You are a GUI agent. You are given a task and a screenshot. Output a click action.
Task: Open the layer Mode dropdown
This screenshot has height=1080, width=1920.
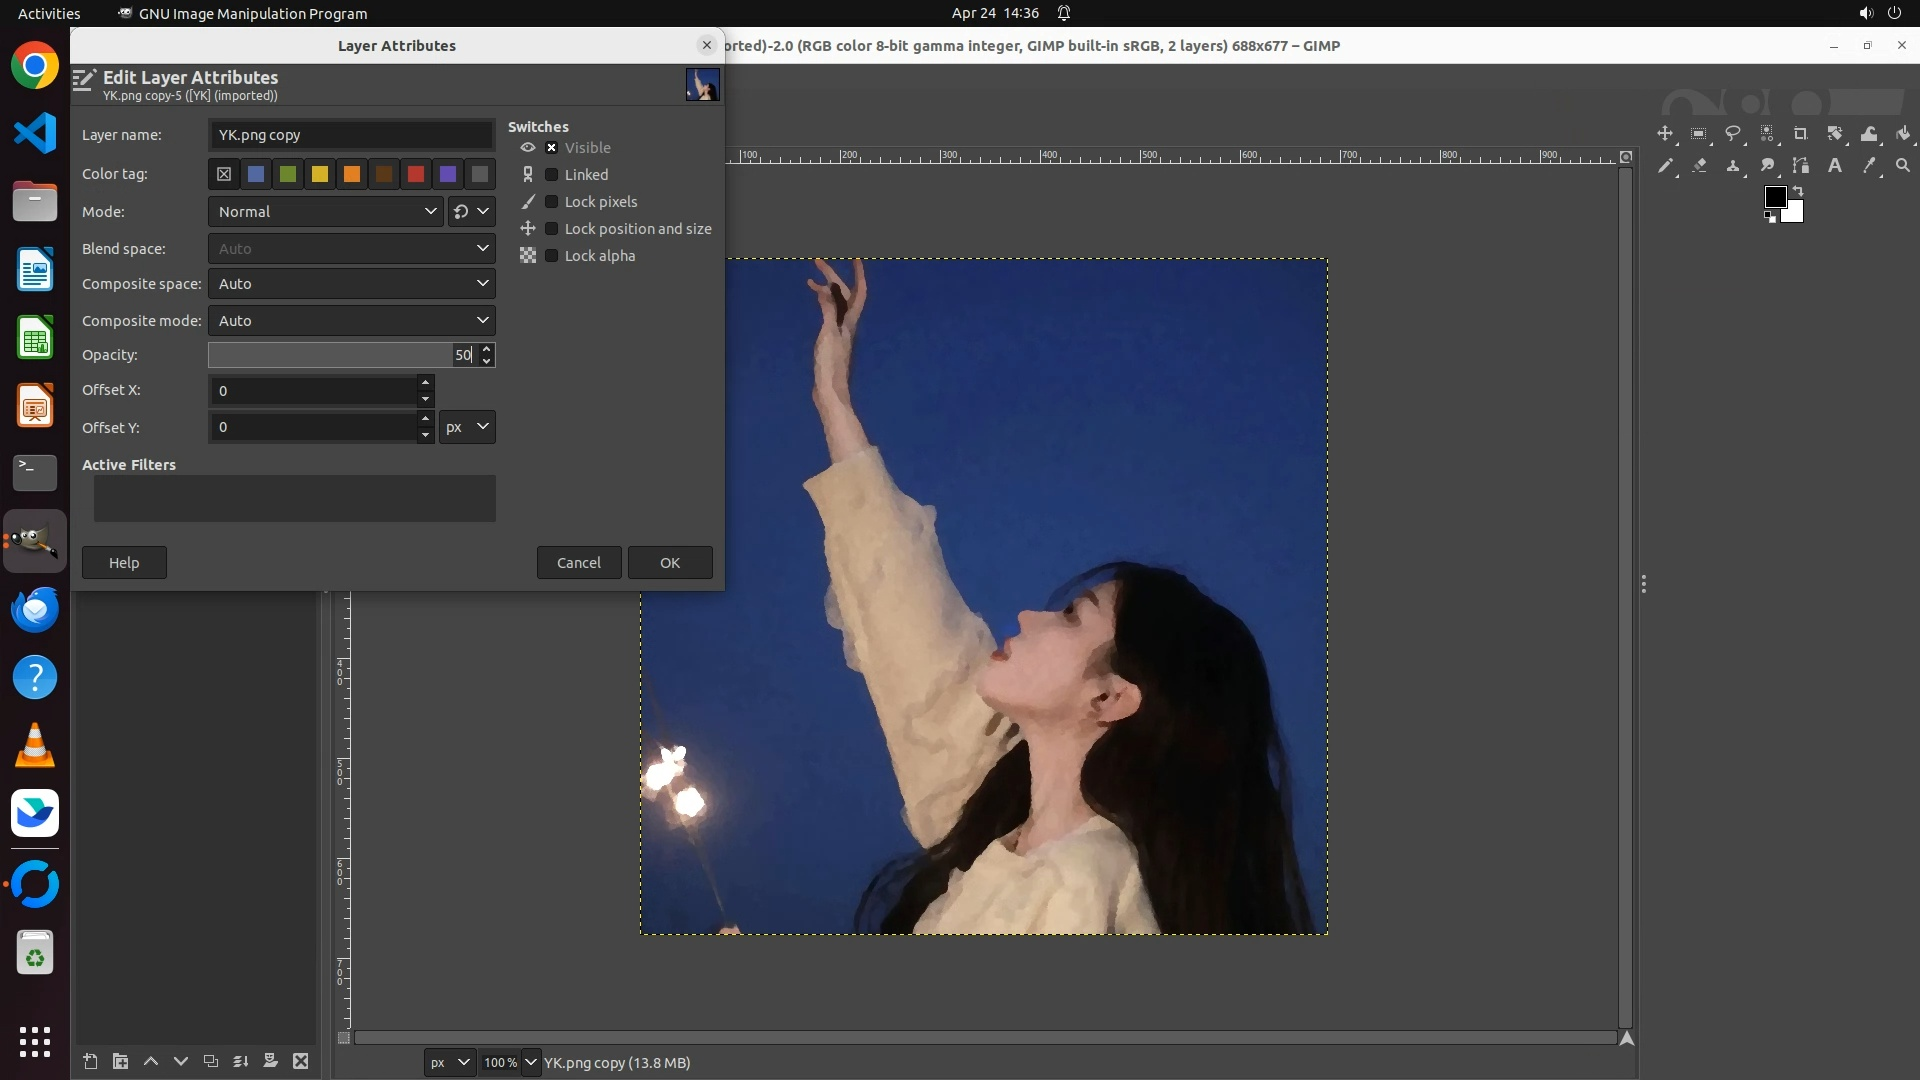pyautogui.click(x=326, y=212)
